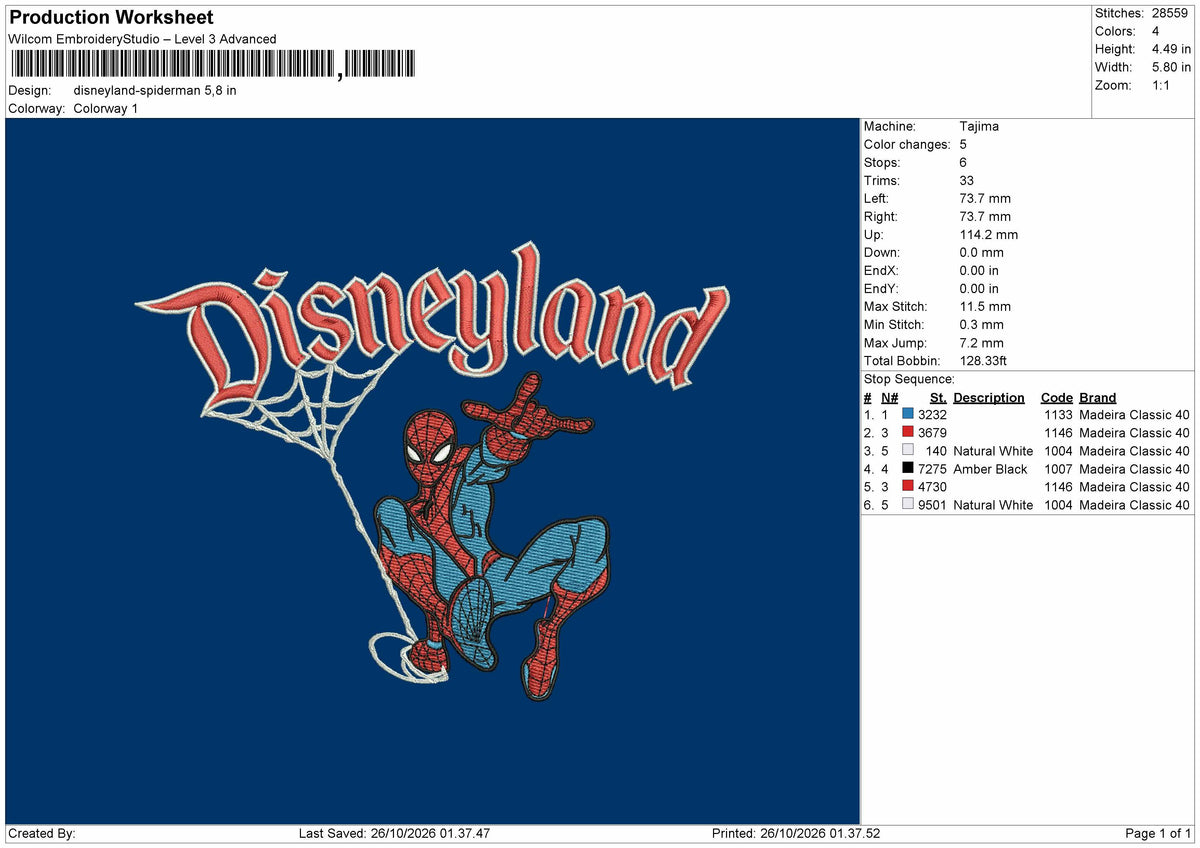This screenshot has width=1200, height=848.
Task: Select the Colorway 1 value
Action: point(106,108)
